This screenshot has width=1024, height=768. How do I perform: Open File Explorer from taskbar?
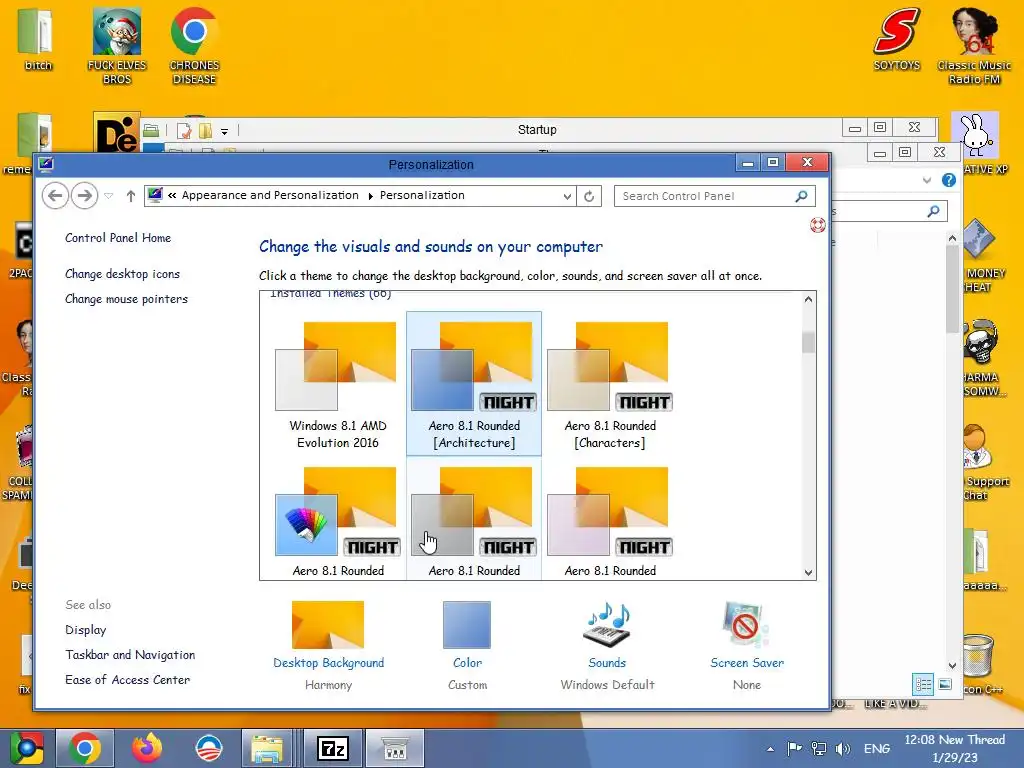266,748
